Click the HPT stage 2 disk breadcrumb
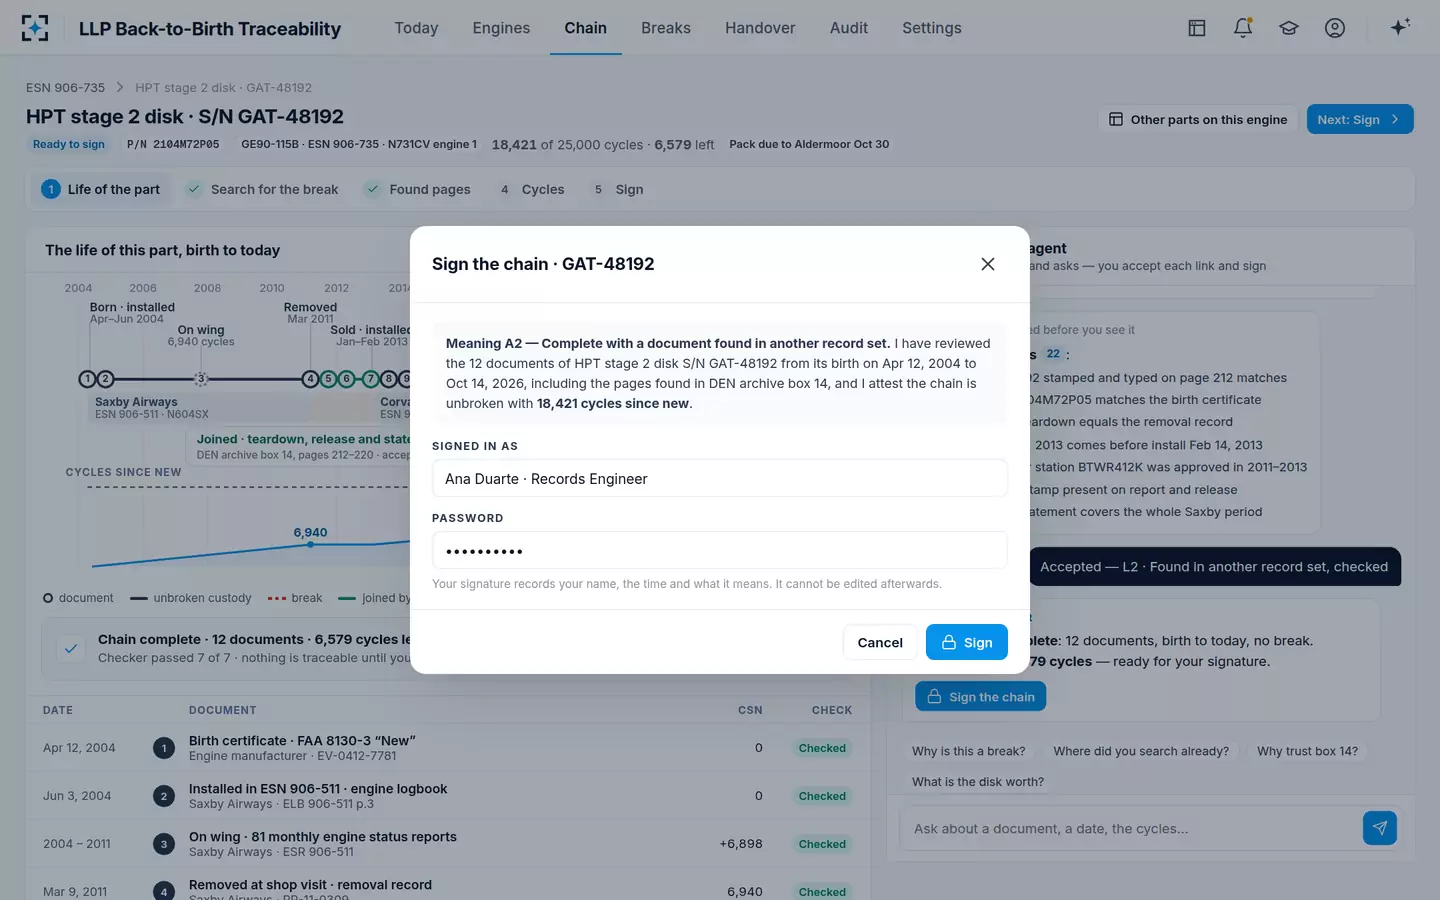 coord(224,87)
